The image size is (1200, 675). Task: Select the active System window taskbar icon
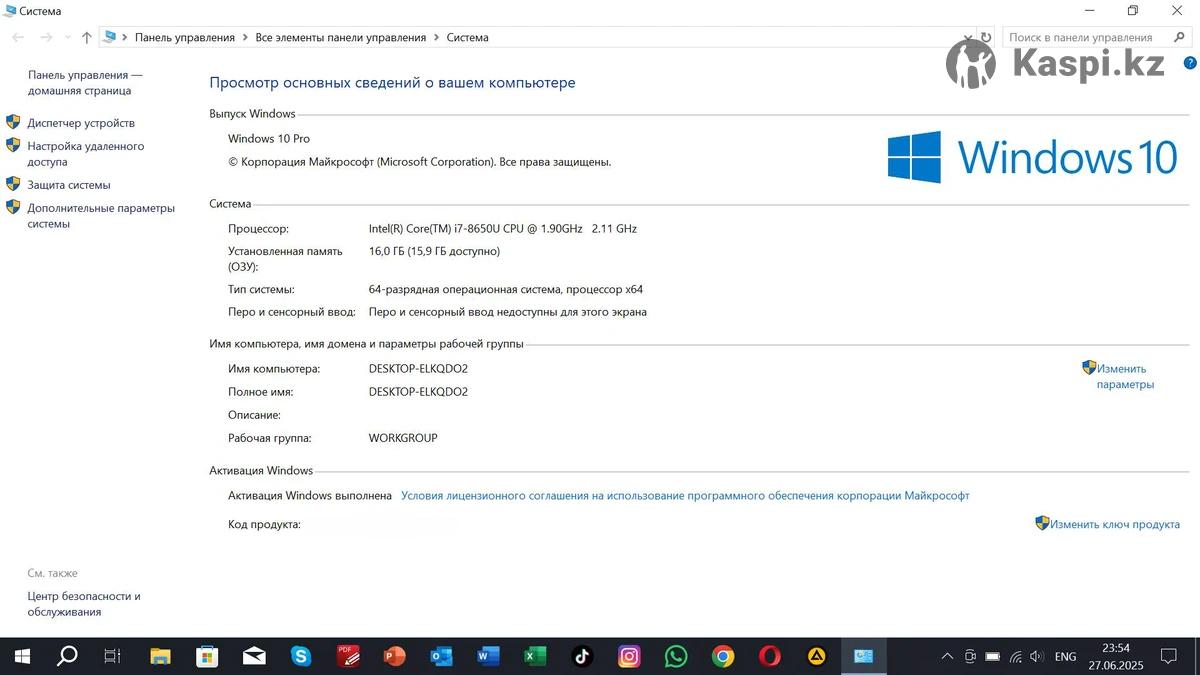pyautogui.click(x=864, y=657)
